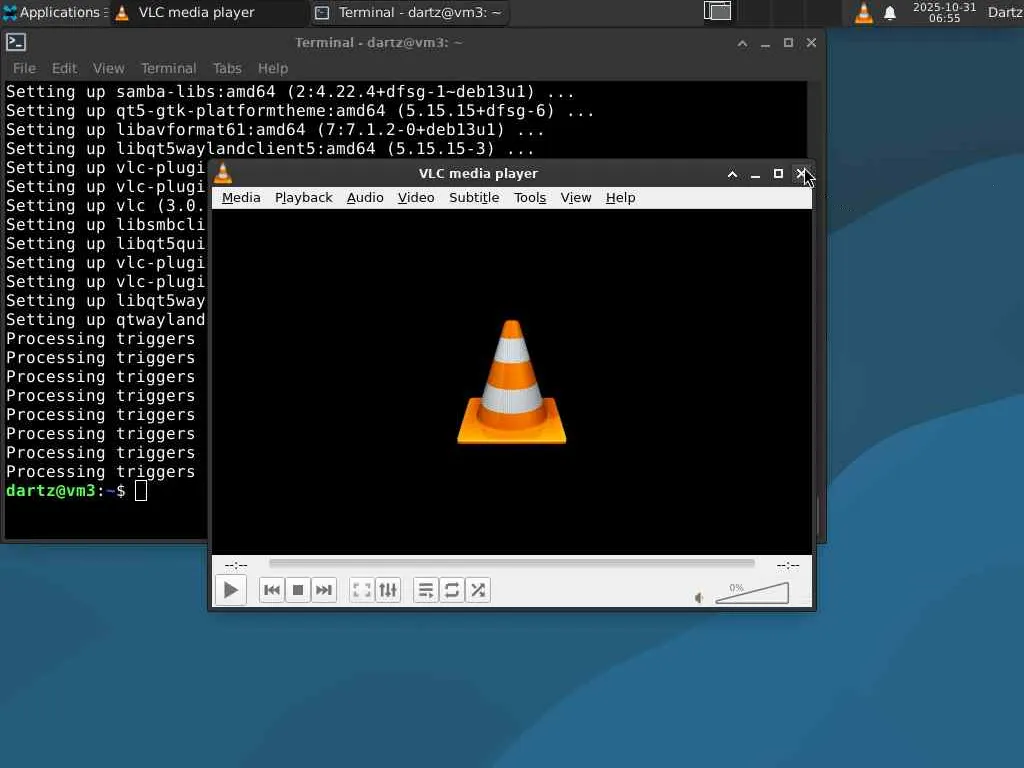Open the Audio menu
The height and width of the screenshot is (768, 1024).
(365, 198)
